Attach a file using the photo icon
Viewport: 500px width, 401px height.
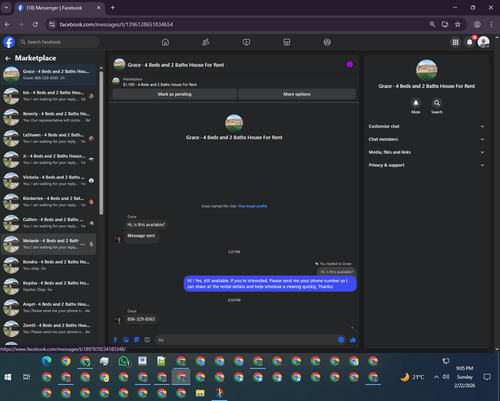pos(126,340)
